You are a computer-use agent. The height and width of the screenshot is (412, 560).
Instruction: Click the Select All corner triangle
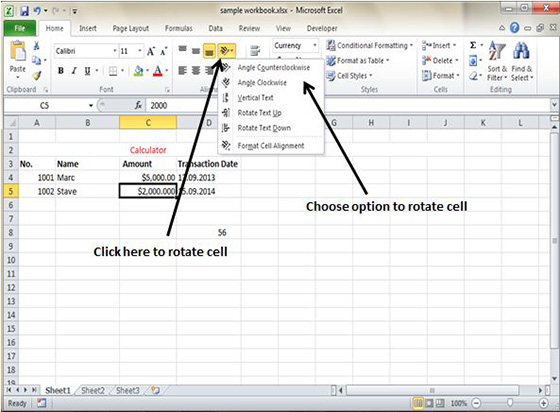point(11,123)
